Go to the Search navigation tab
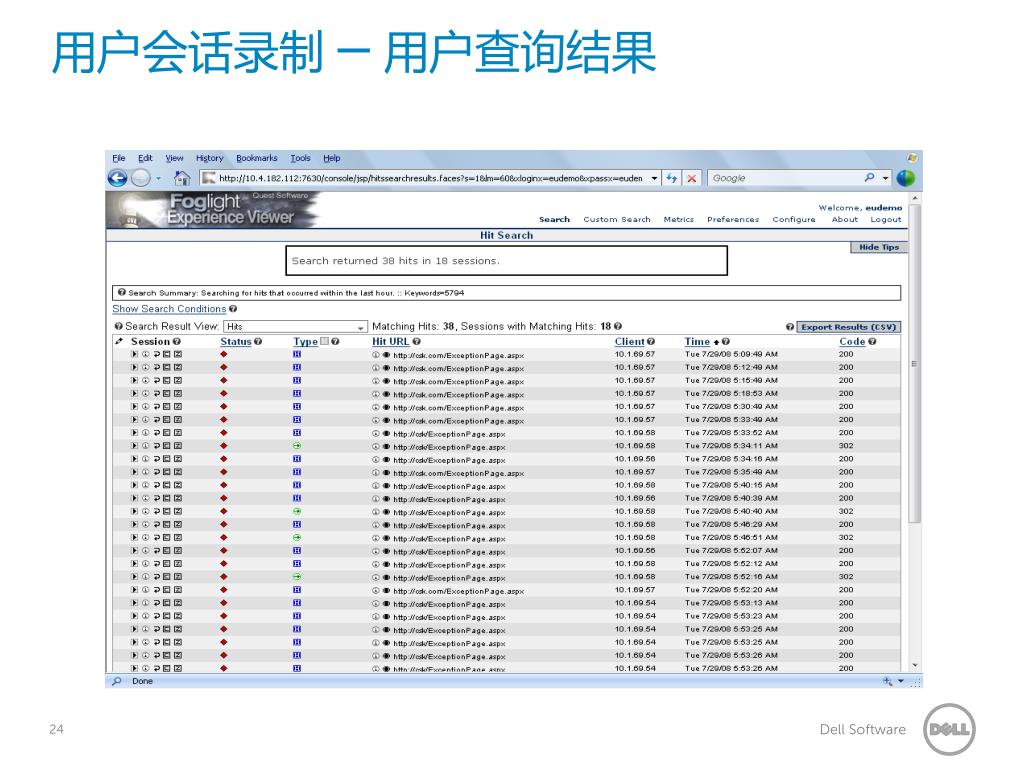This screenshot has width=1024, height=768. coord(554,219)
